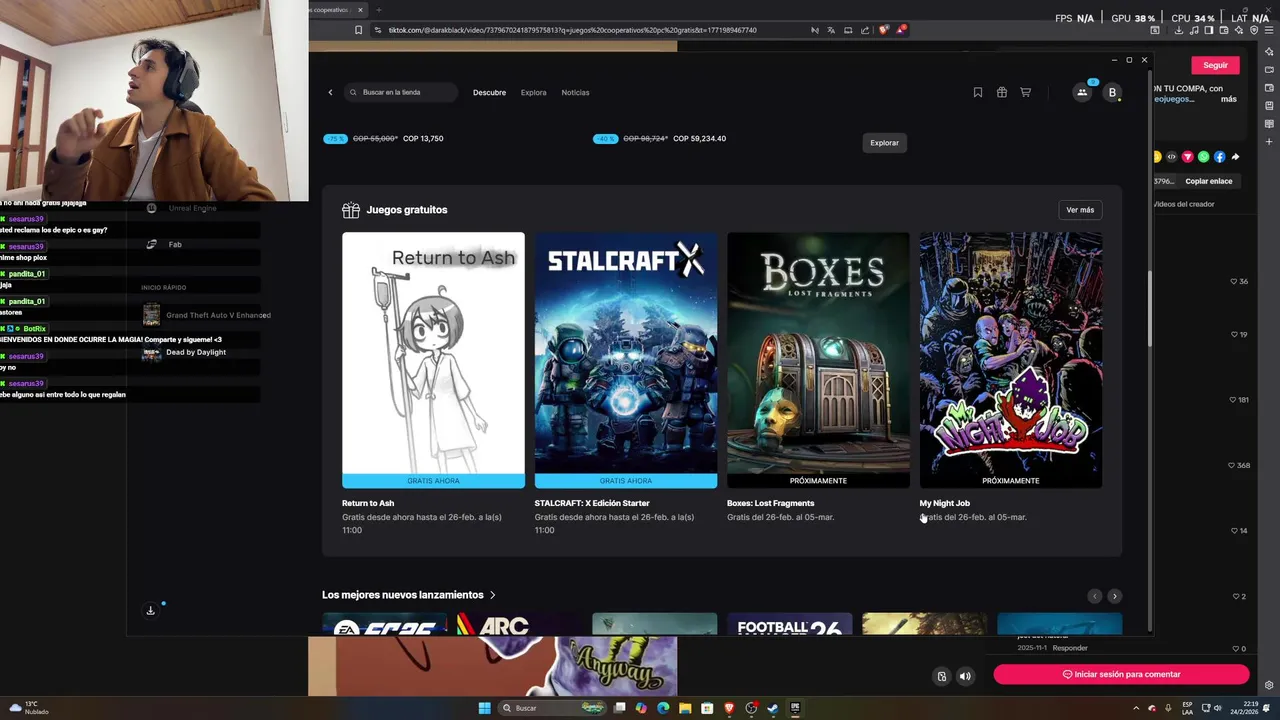Click the Explorar button

click(x=884, y=143)
